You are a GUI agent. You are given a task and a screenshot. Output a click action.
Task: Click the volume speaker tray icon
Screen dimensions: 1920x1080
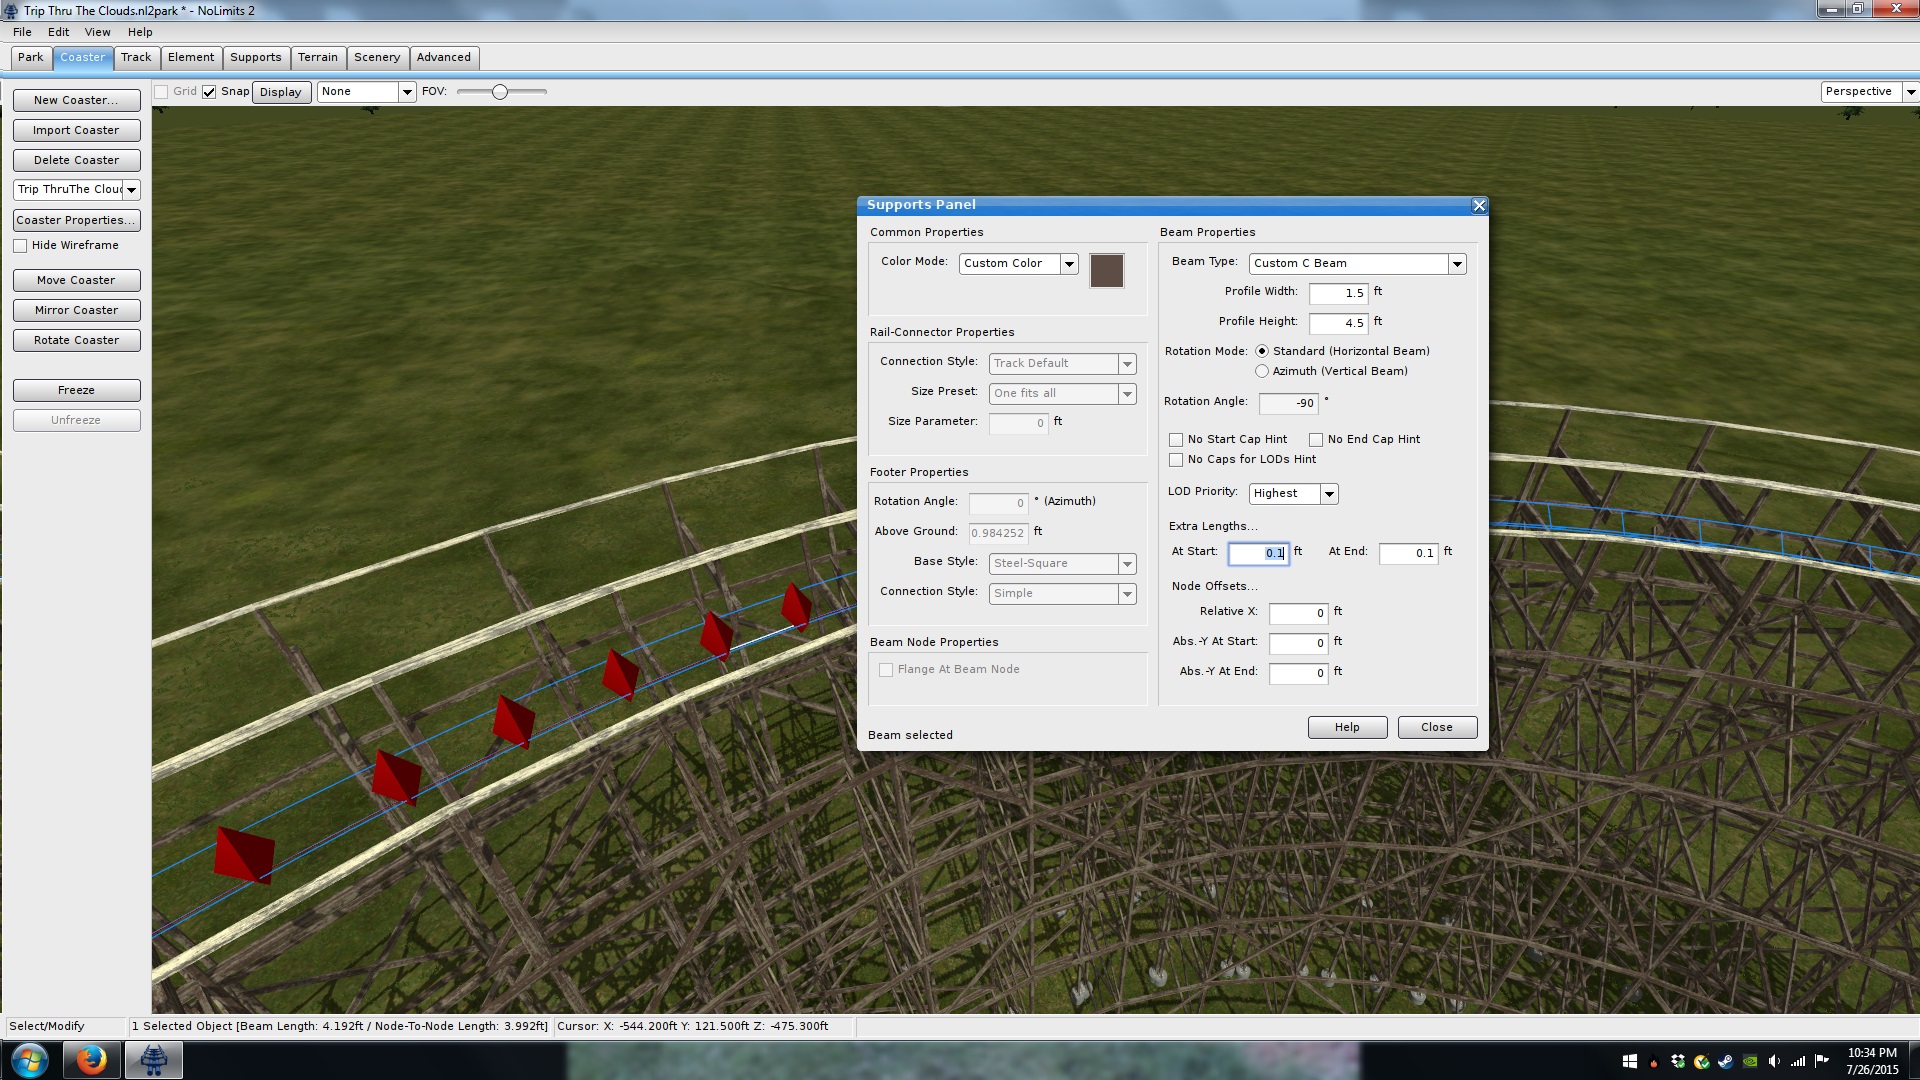[1774, 1062]
